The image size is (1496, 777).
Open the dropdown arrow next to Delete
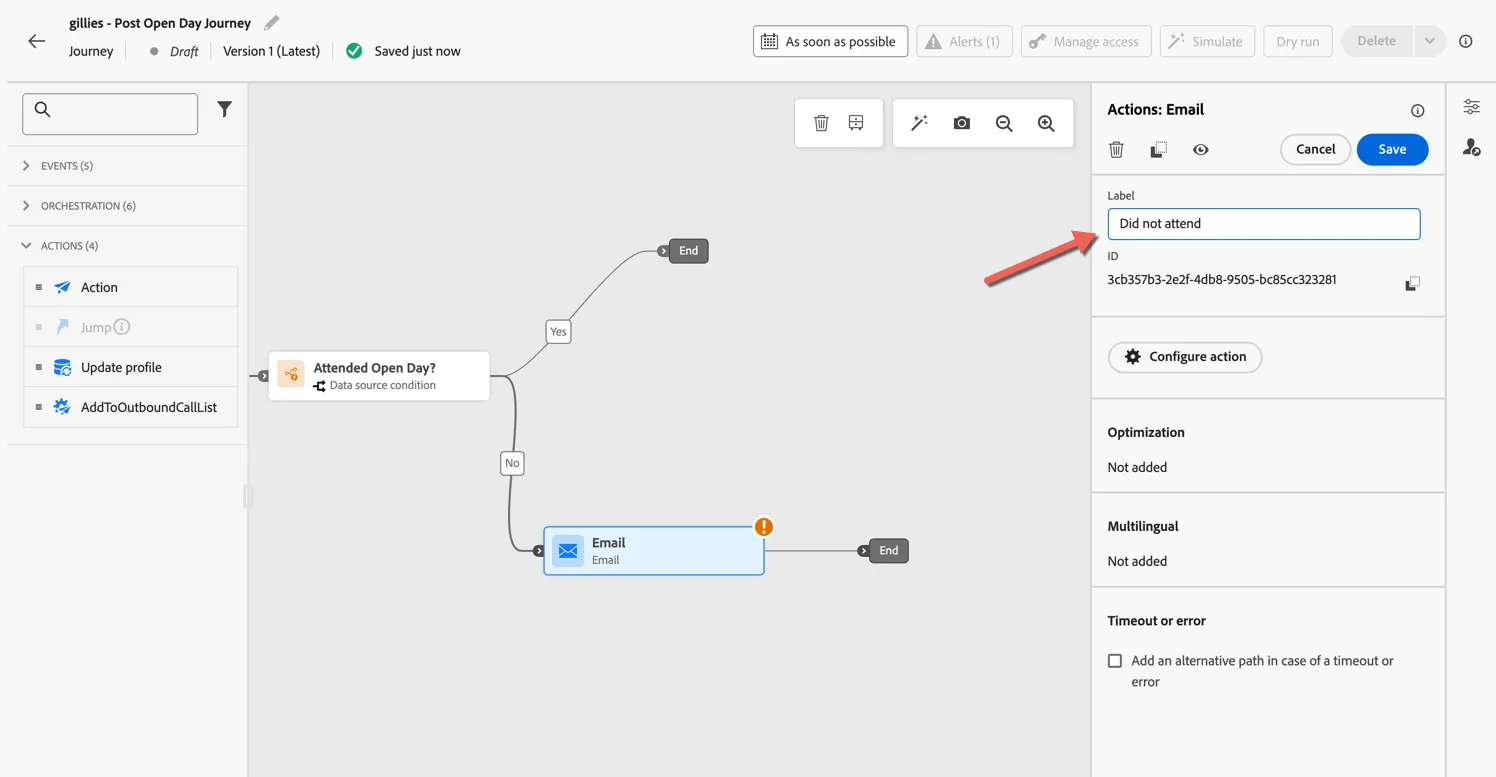pyautogui.click(x=1429, y=41)
